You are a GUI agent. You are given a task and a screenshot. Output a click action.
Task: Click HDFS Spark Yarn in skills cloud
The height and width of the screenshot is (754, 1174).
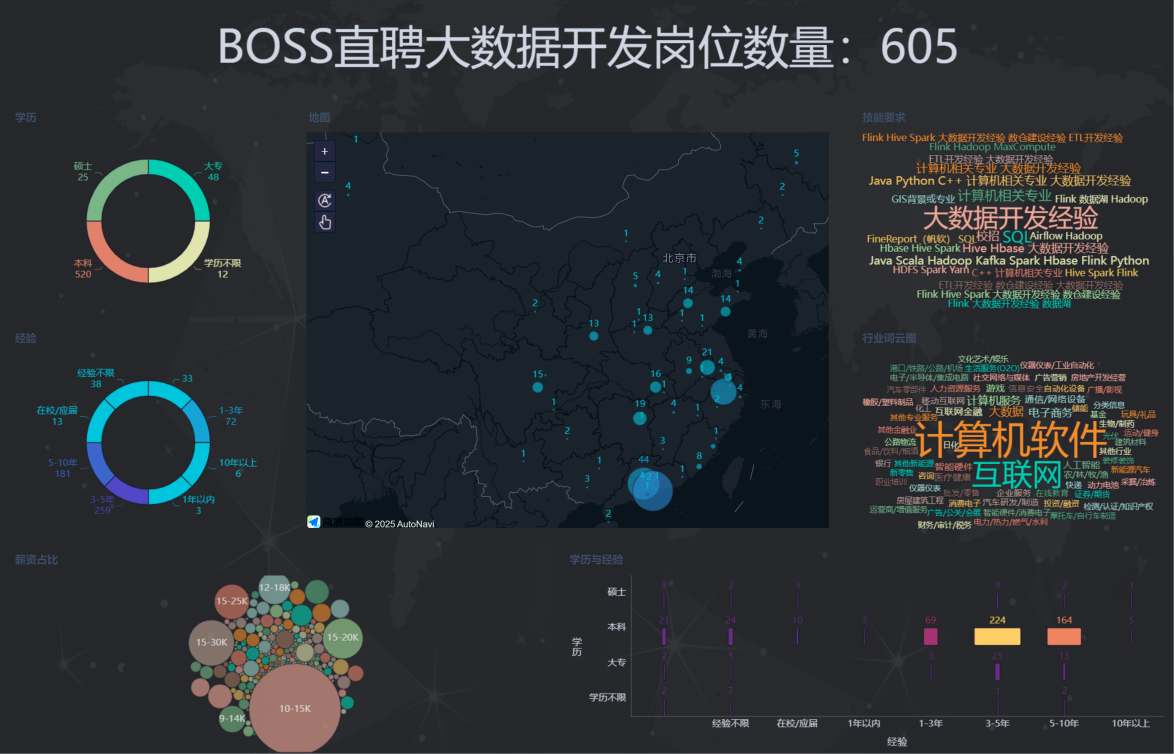(931, 270)
